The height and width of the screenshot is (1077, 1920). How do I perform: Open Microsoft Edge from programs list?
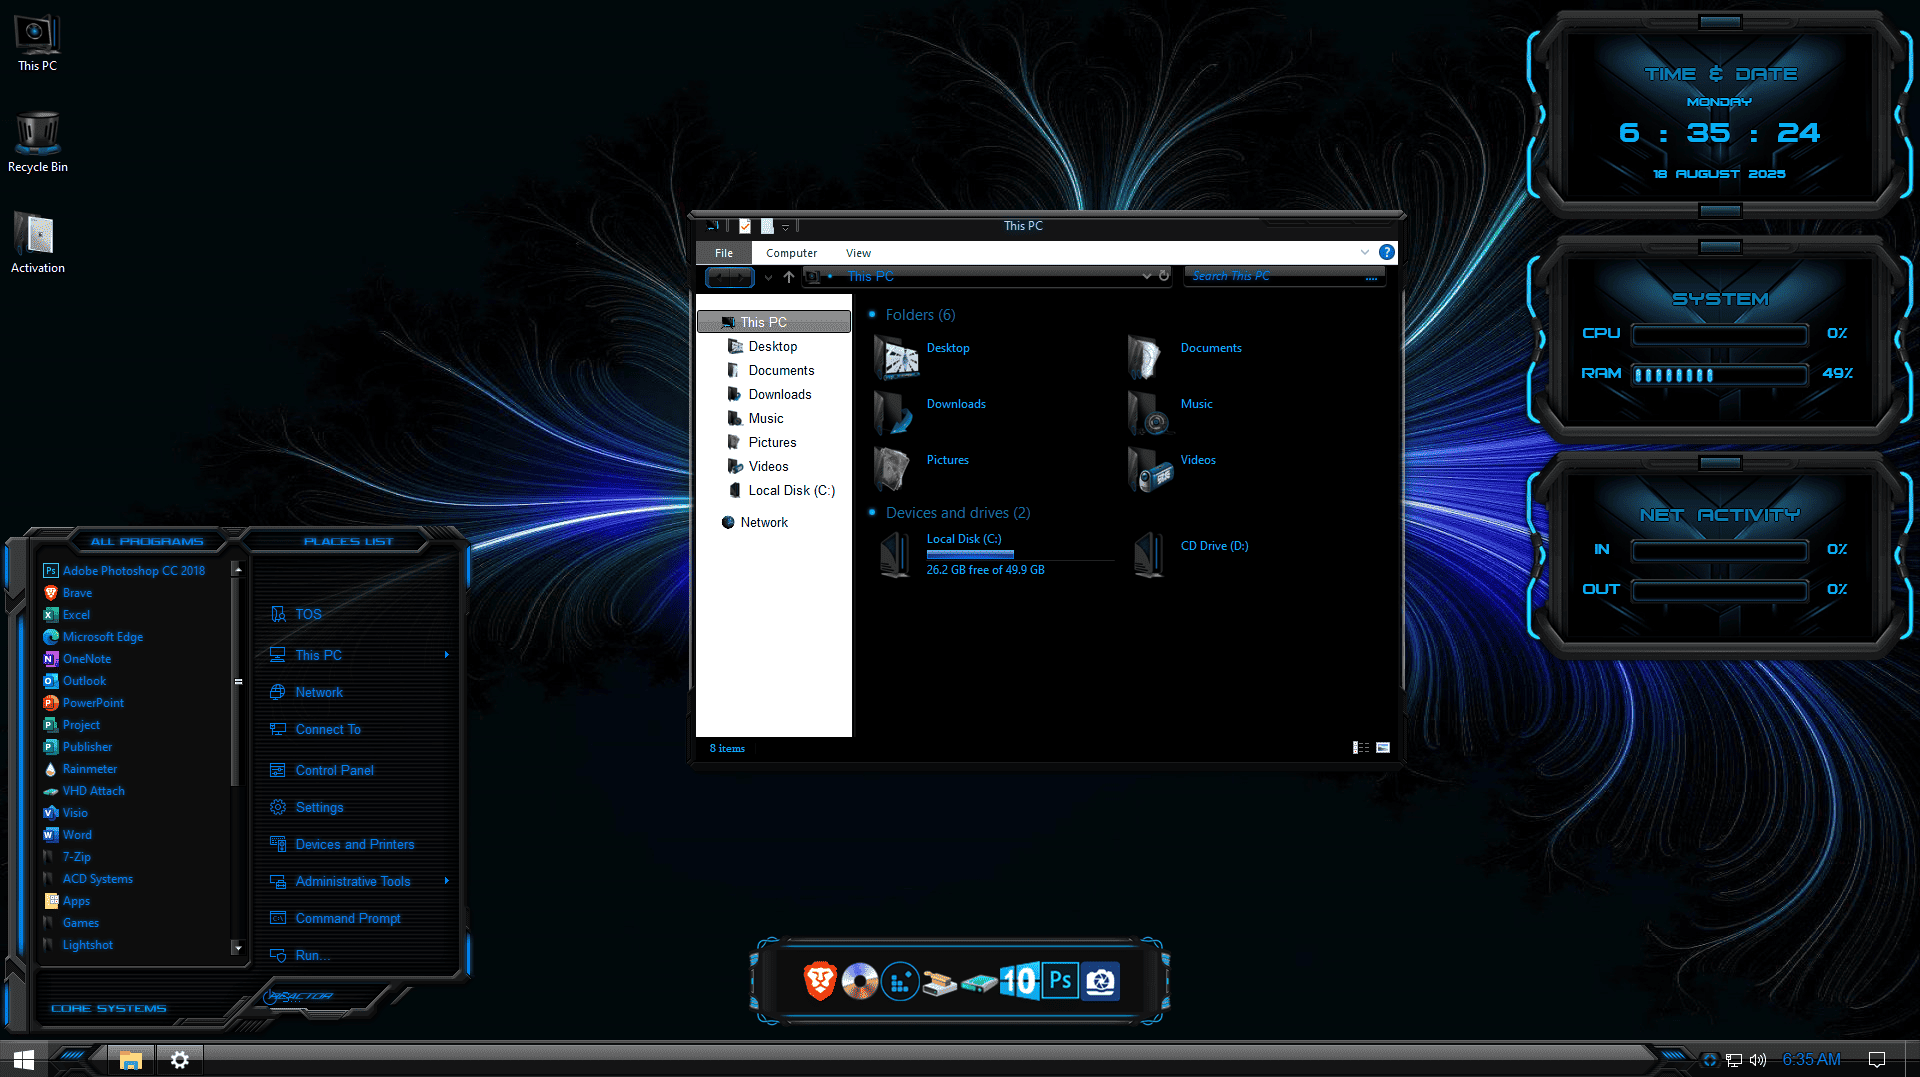(x=102, y=637)
